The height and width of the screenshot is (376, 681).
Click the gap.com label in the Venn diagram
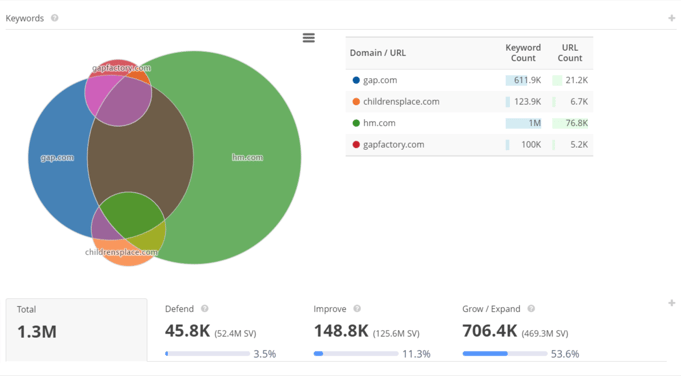tap(57, 157)
